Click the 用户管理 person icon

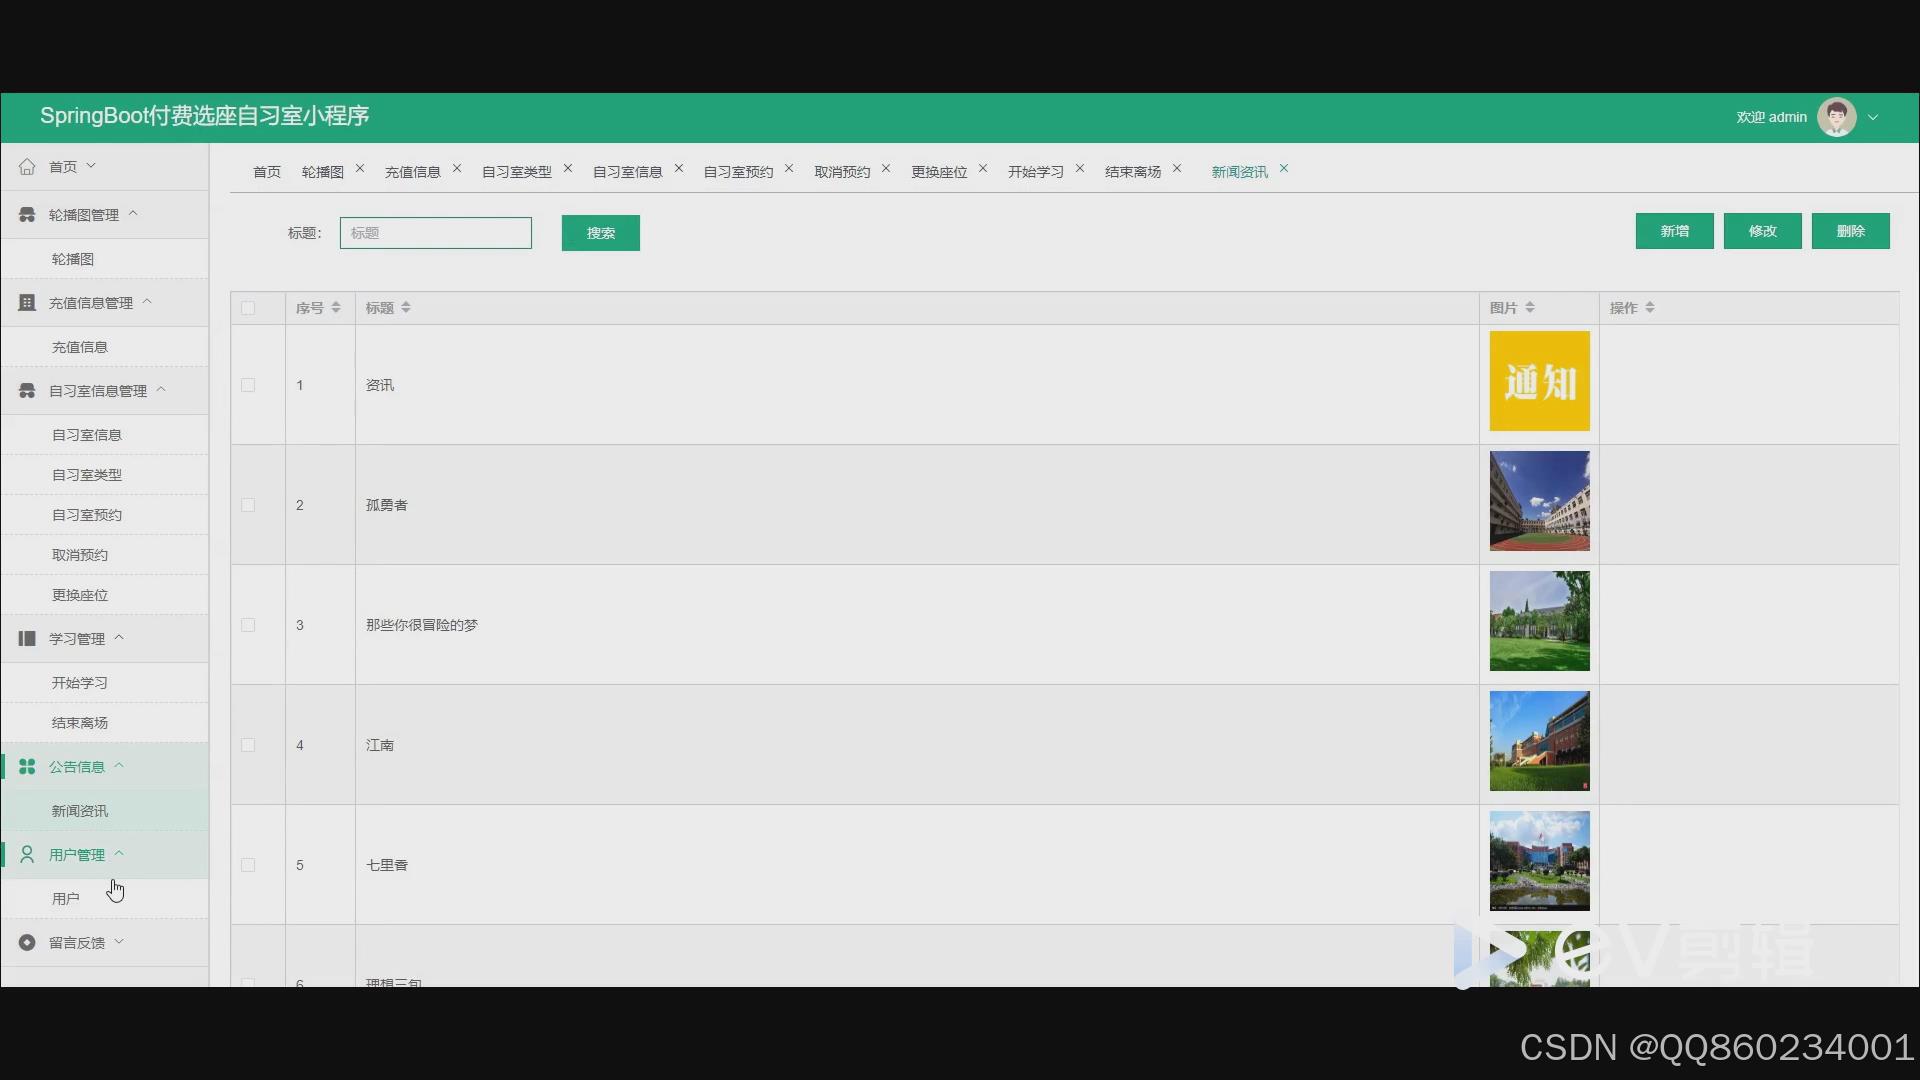[27, 855]
